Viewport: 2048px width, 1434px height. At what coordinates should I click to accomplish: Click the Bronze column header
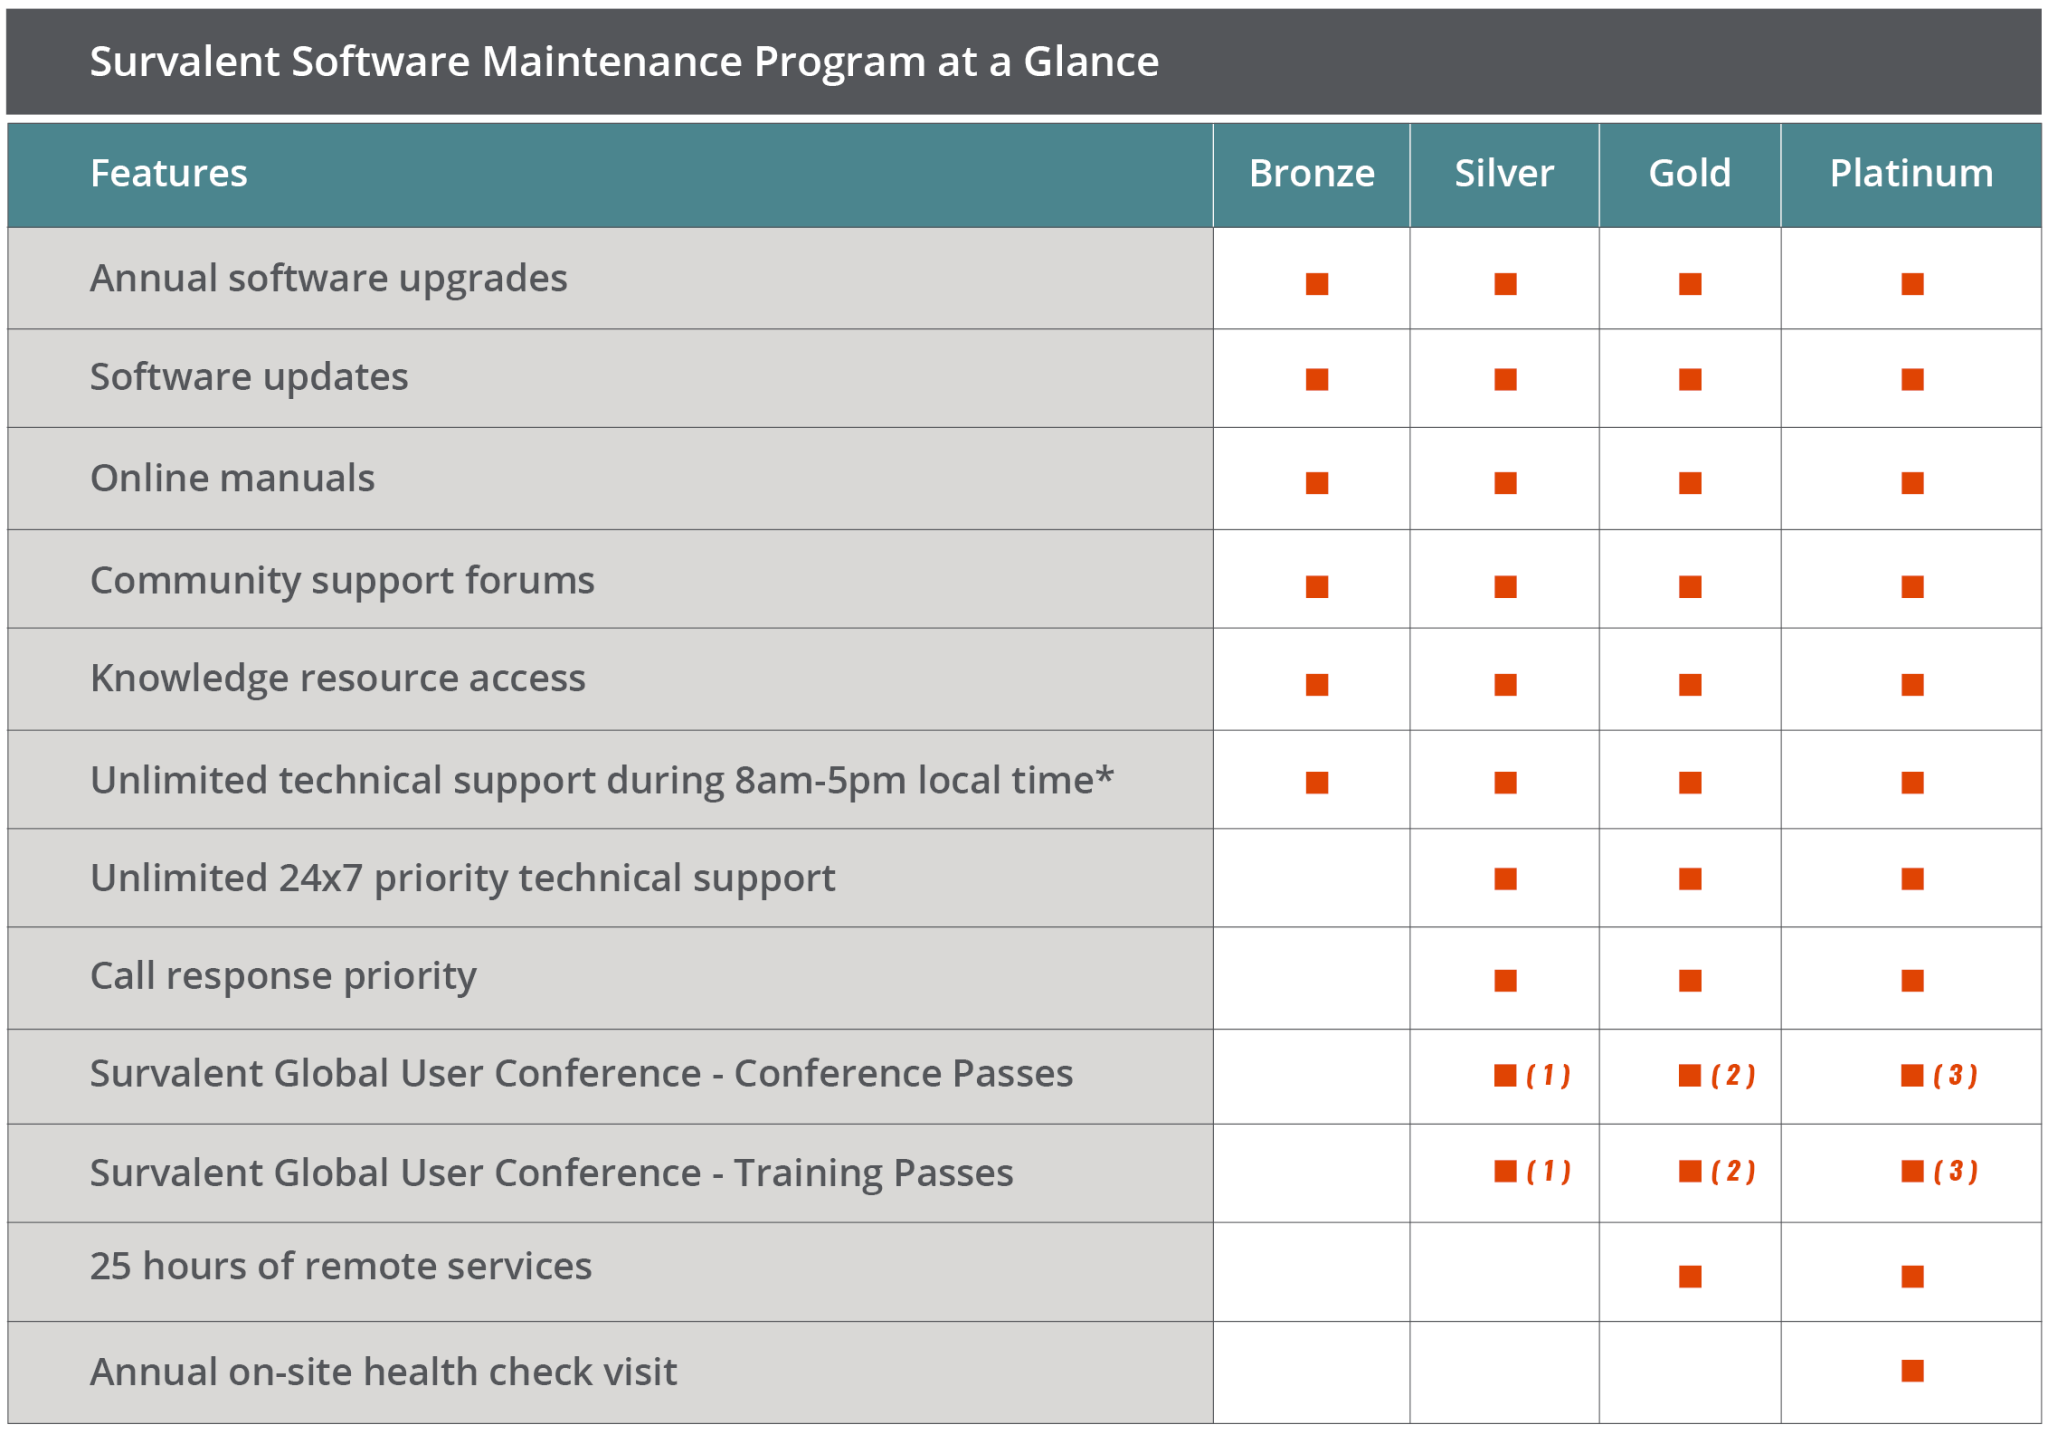tap(1311, 174)
